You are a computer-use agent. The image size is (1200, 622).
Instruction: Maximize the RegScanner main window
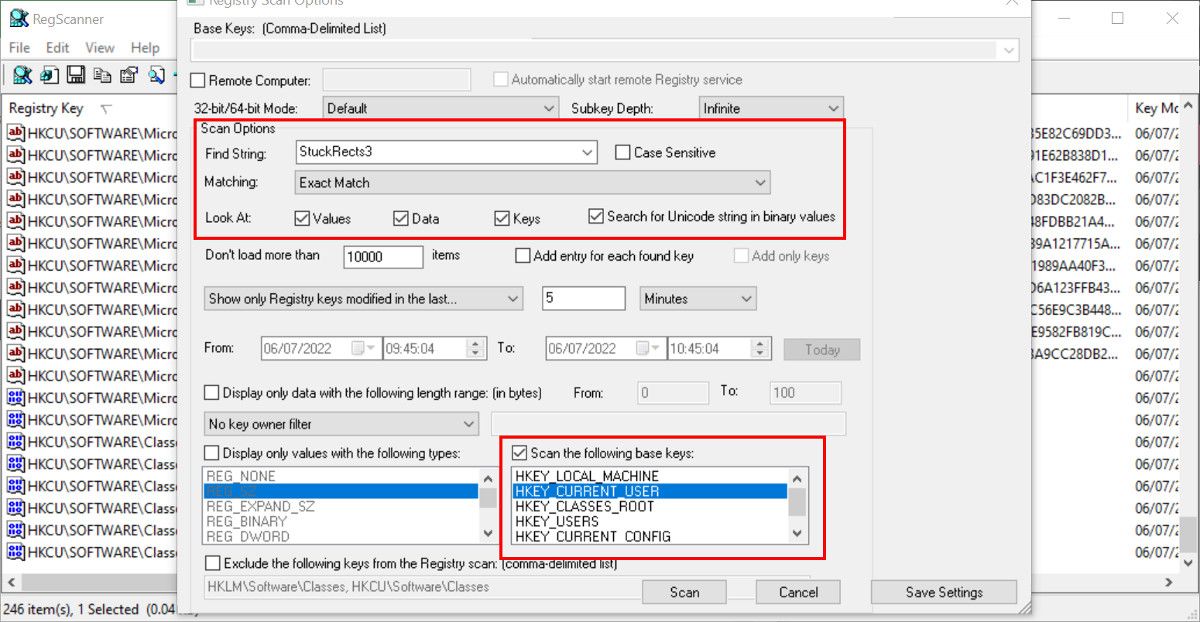pos(1117,18)
